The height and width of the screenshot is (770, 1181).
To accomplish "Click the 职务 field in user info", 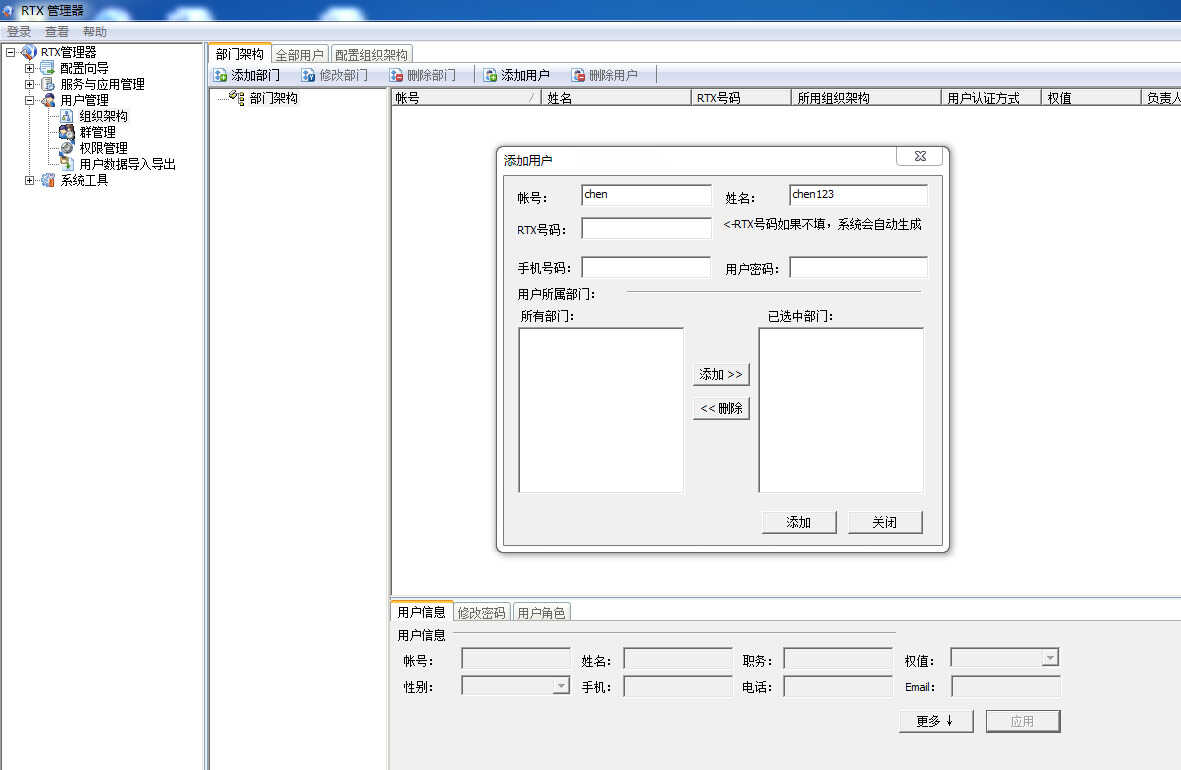I will (x=838, y=659).
